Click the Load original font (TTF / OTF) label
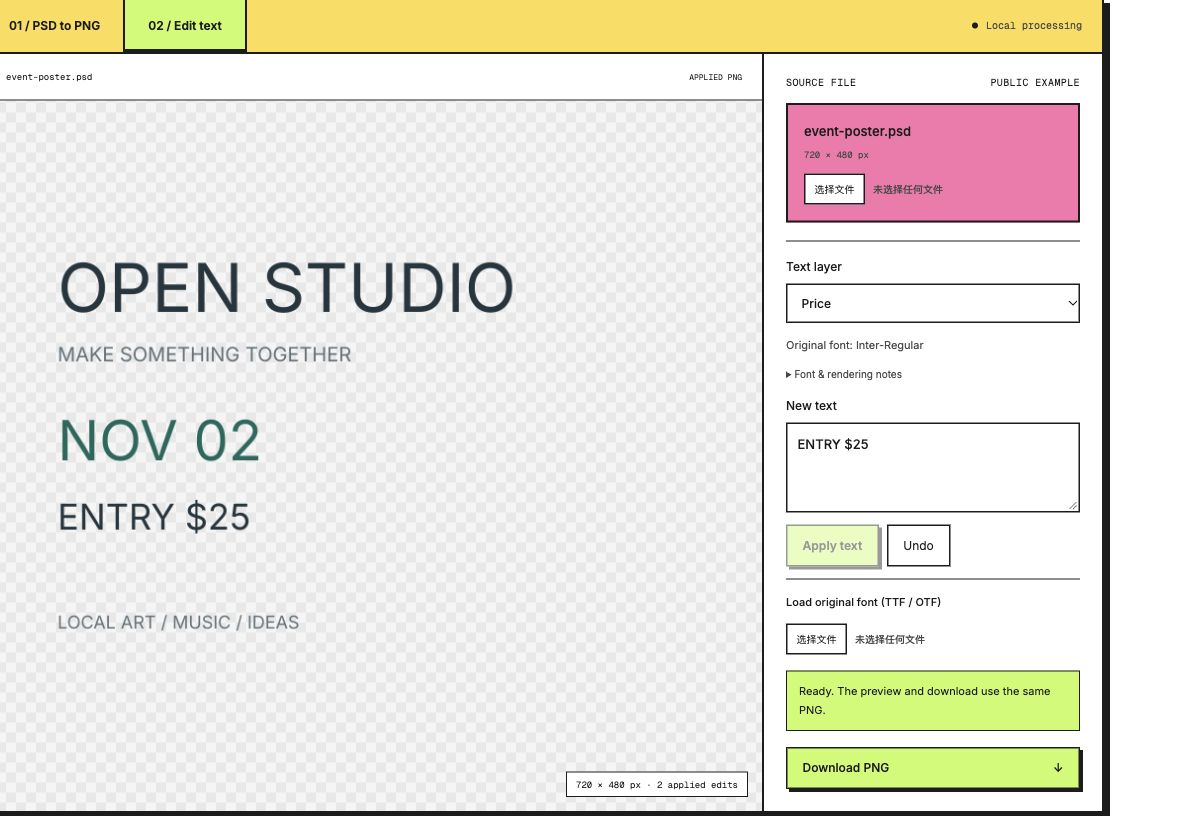The image size is (1184, 816). click(x=863, y=602)
